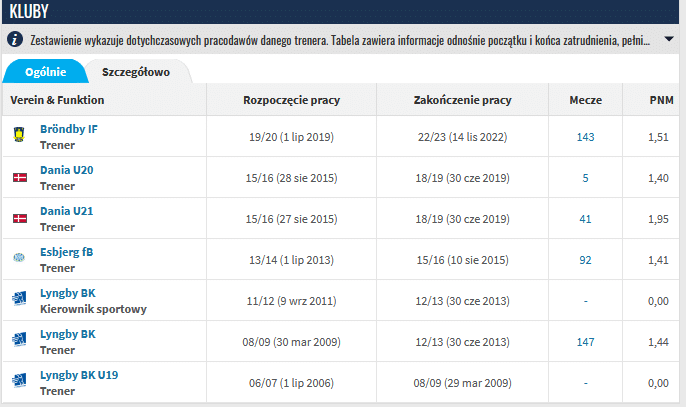The image size is (686, 407).
Task: Click the Mecze column header
Action: (x=585, y=100)
